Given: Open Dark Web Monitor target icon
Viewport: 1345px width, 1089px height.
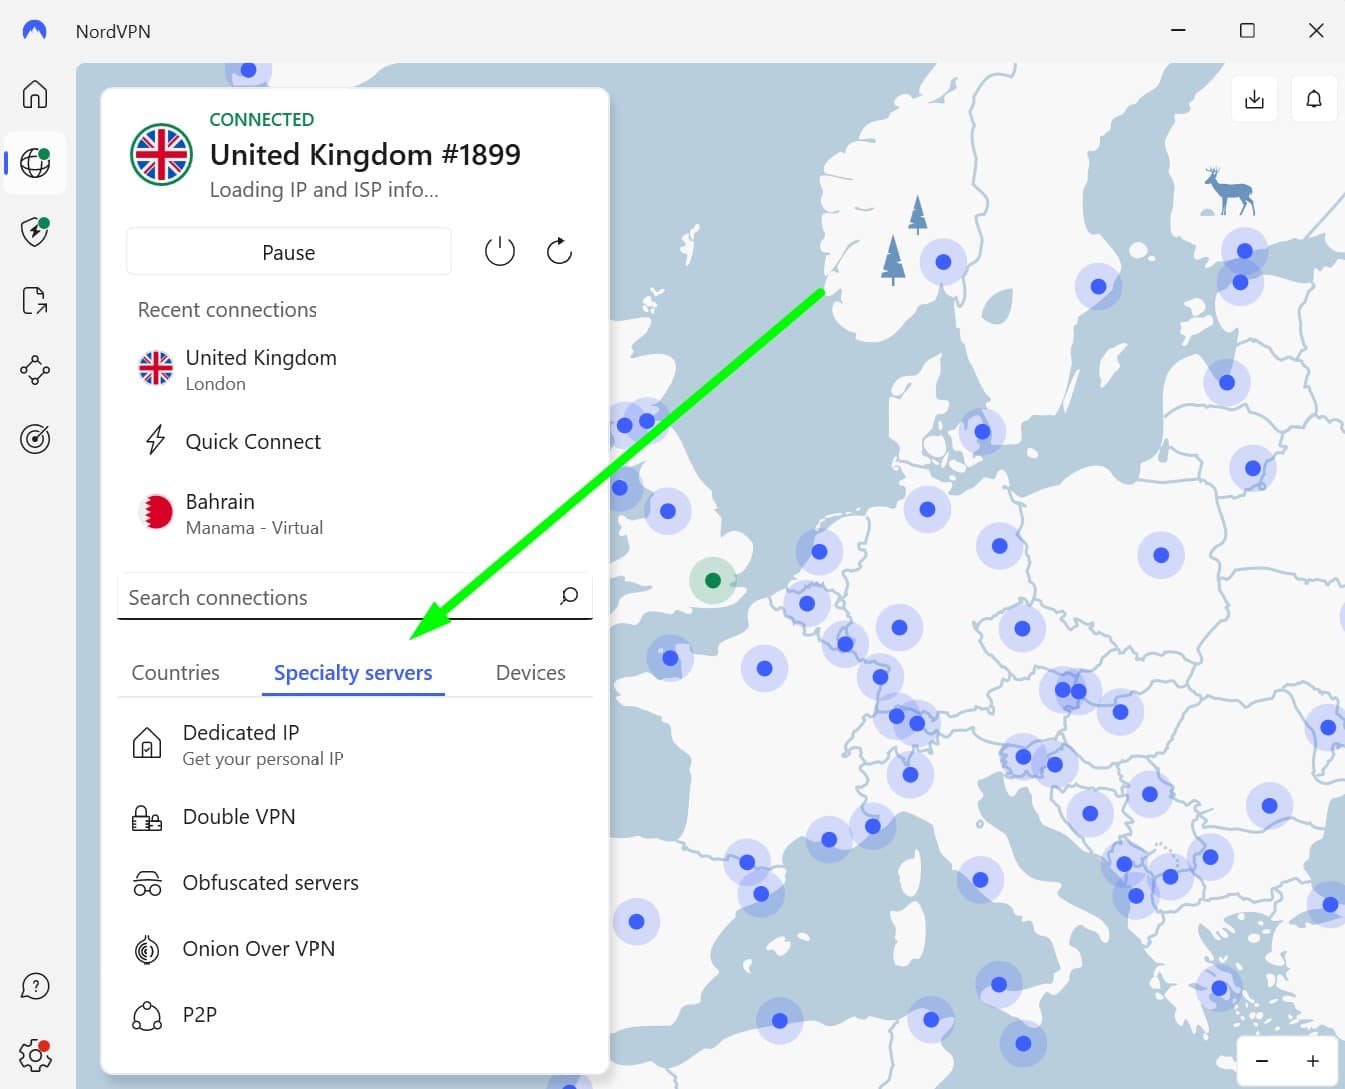Looking at the screenshot, I should (35, 439).
